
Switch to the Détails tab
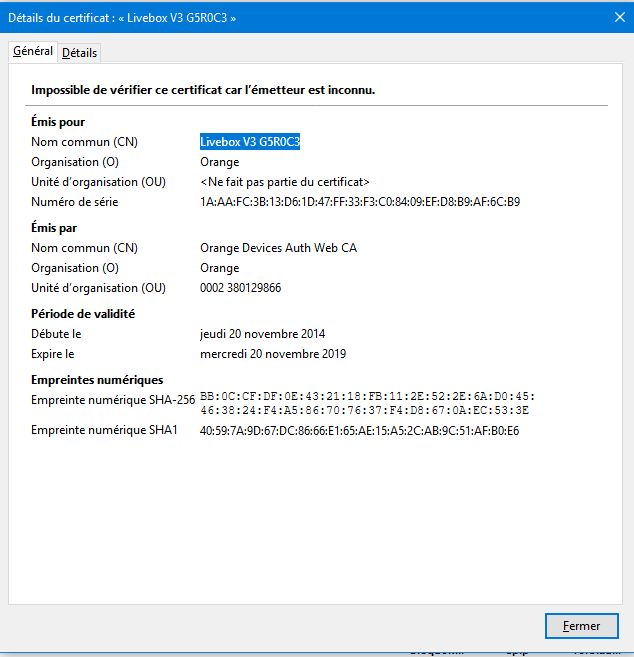79,53
